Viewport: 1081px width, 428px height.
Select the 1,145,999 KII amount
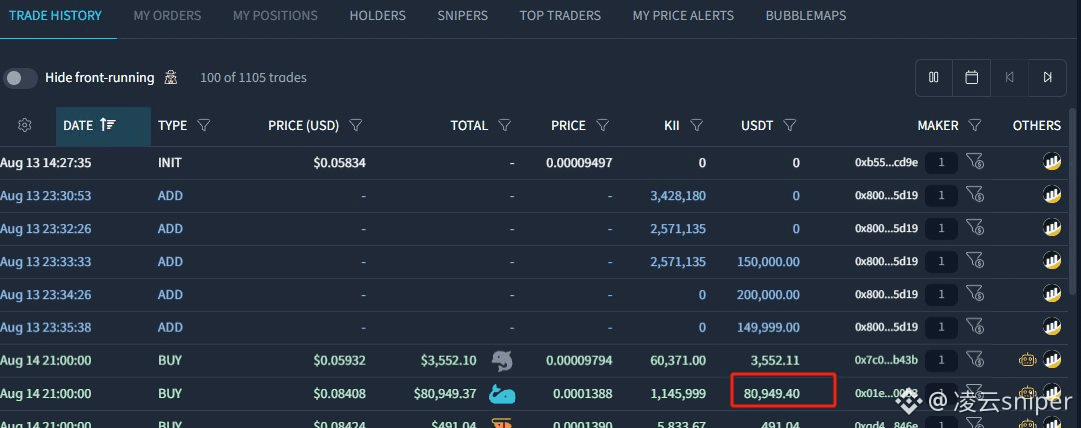pos(678,394)
